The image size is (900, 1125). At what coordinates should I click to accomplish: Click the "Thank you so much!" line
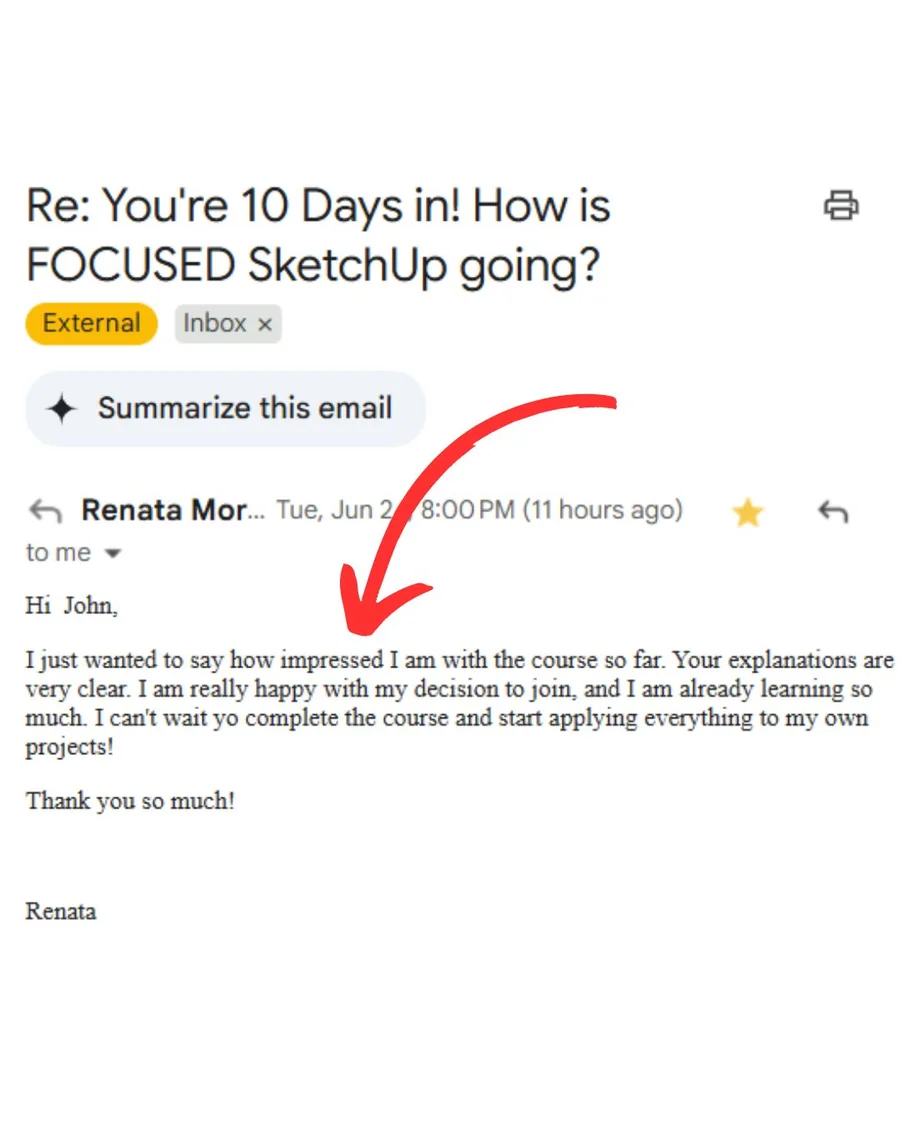tap(130, 800)
